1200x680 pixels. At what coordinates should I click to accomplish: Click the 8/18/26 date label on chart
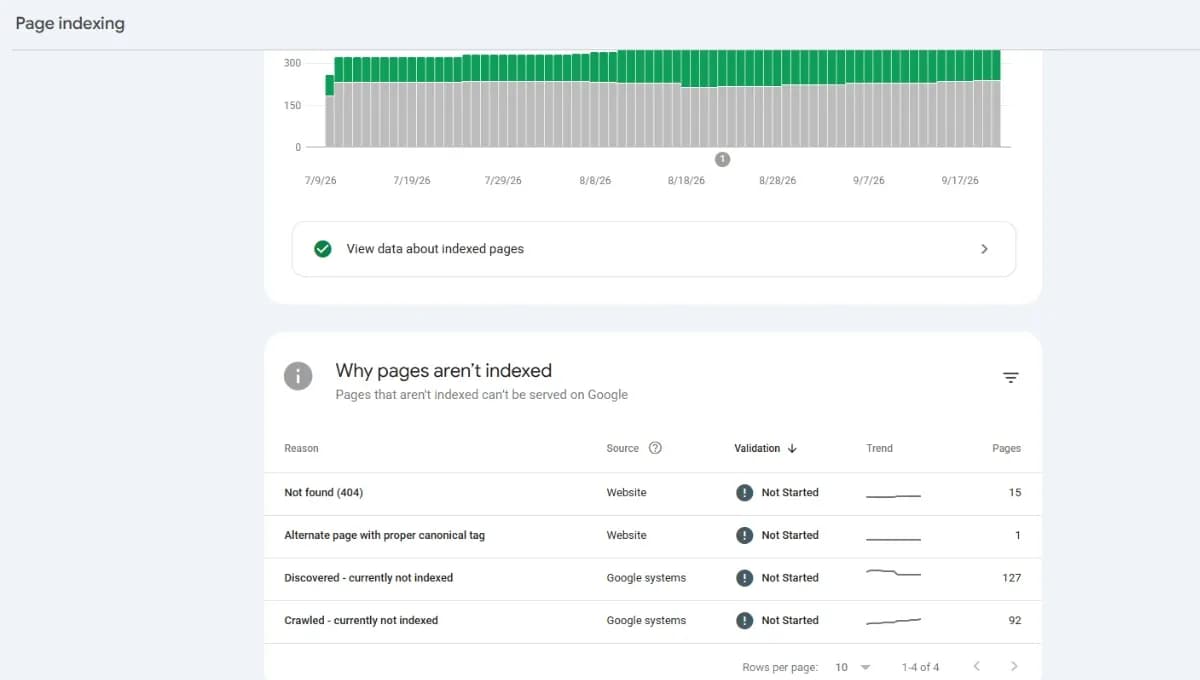pyautogui.click(x=686, y=181)
